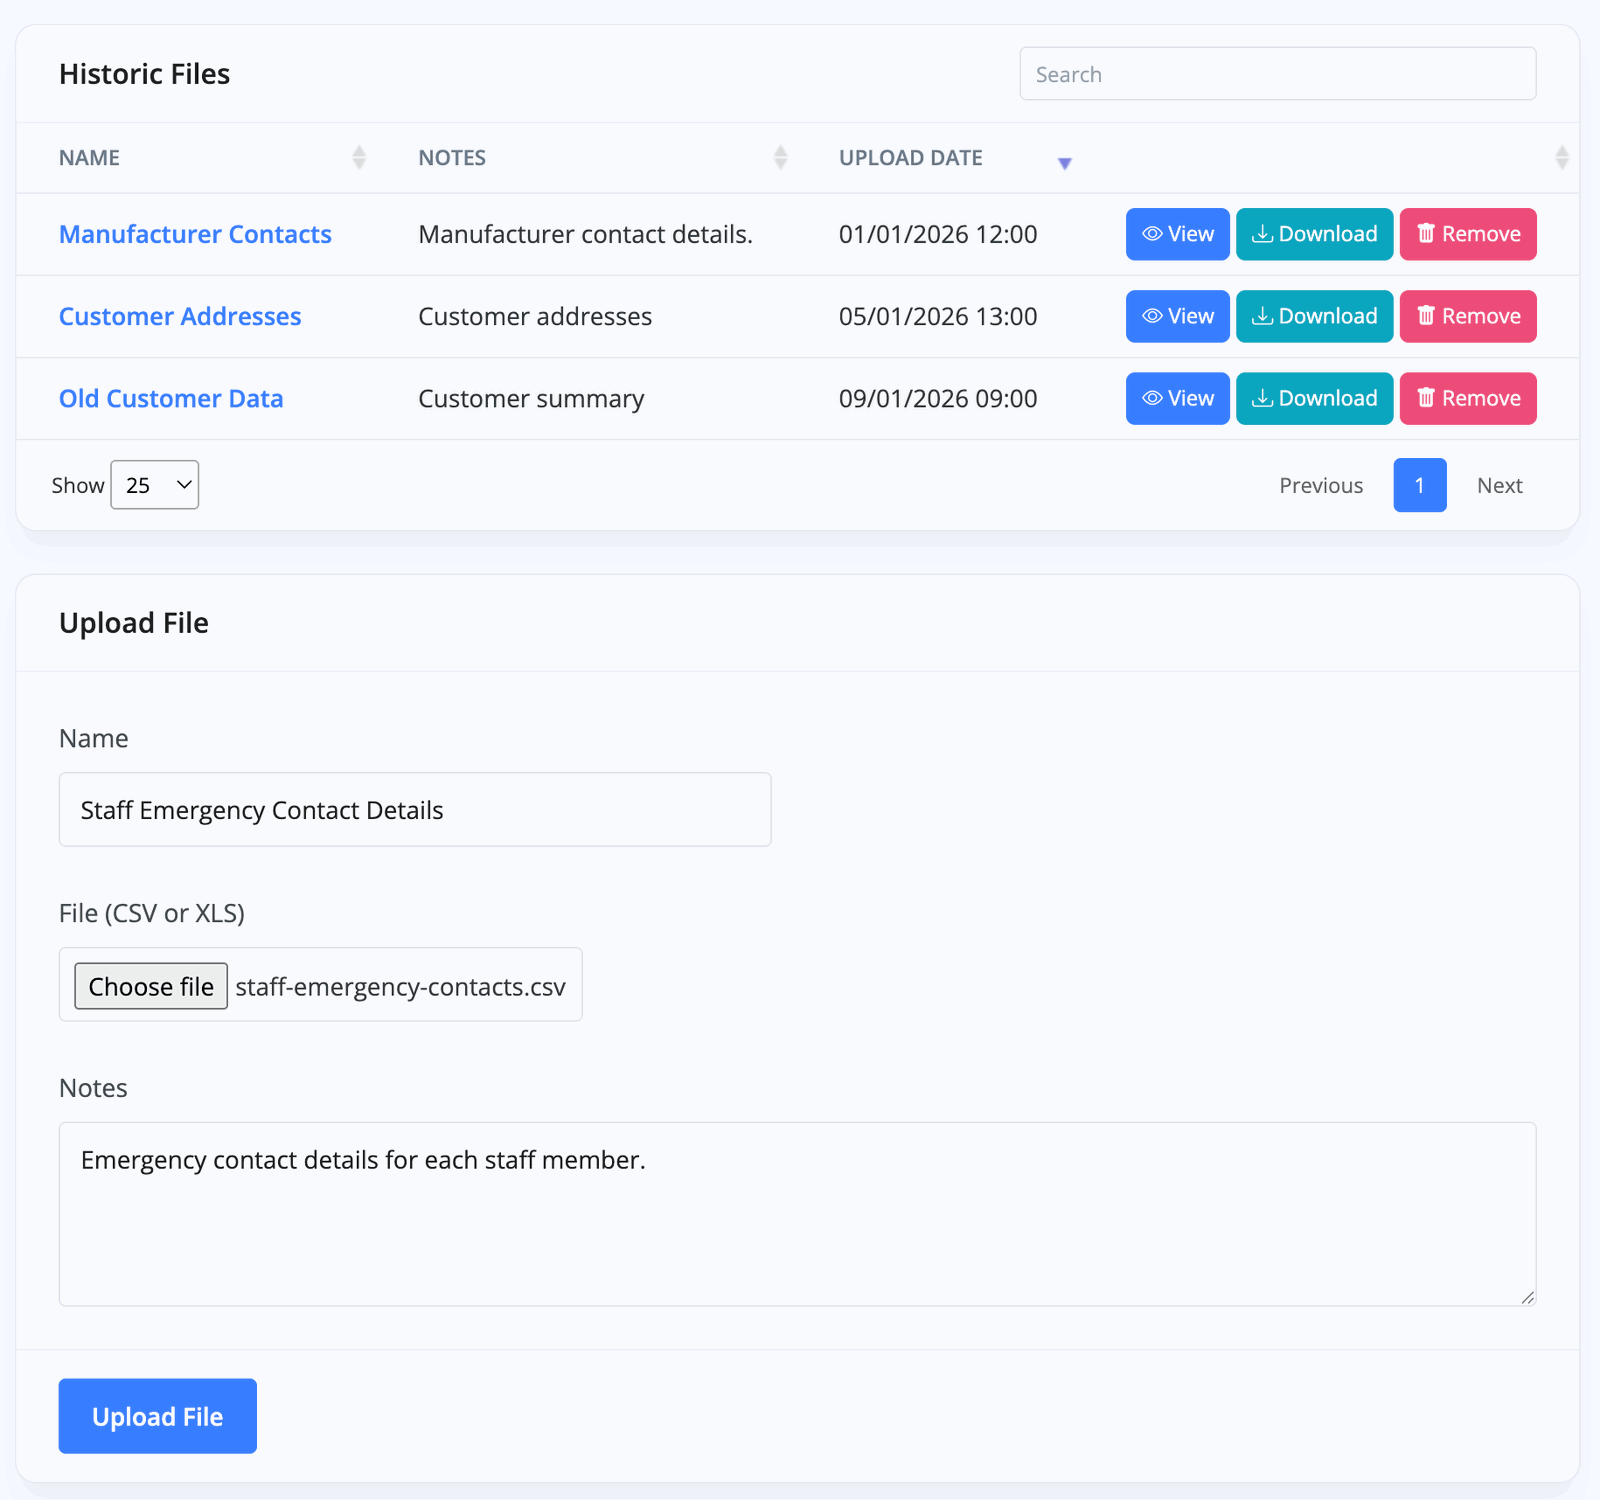Click the Upload File button

pos(157,1416)
